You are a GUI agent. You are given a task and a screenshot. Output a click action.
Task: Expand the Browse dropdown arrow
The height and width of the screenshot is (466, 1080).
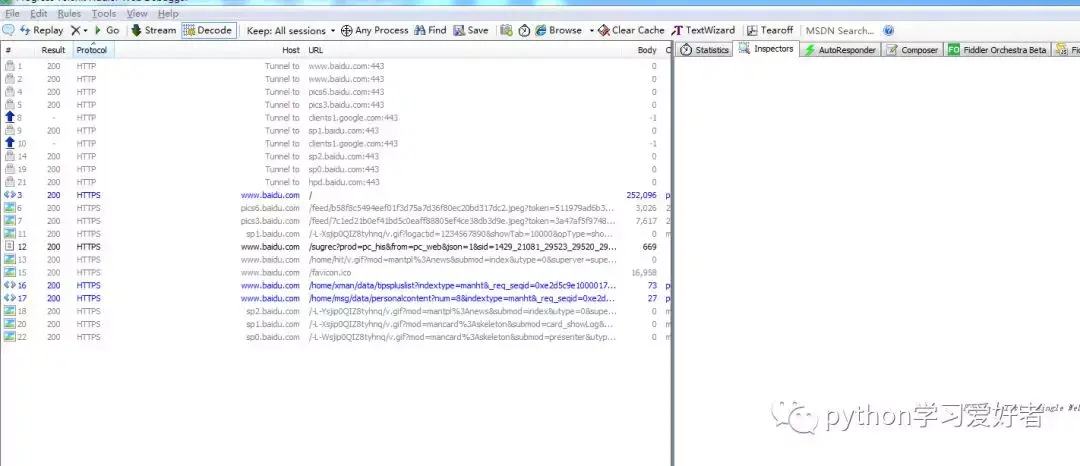pos(591,30)
